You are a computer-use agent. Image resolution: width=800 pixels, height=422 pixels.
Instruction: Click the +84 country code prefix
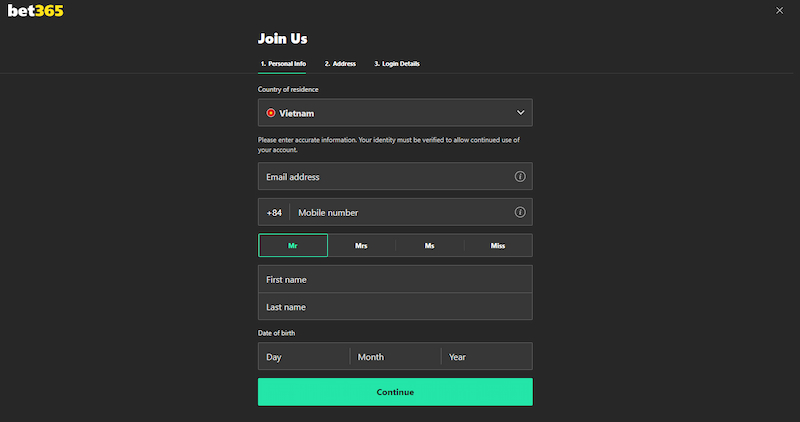[274, 212]
